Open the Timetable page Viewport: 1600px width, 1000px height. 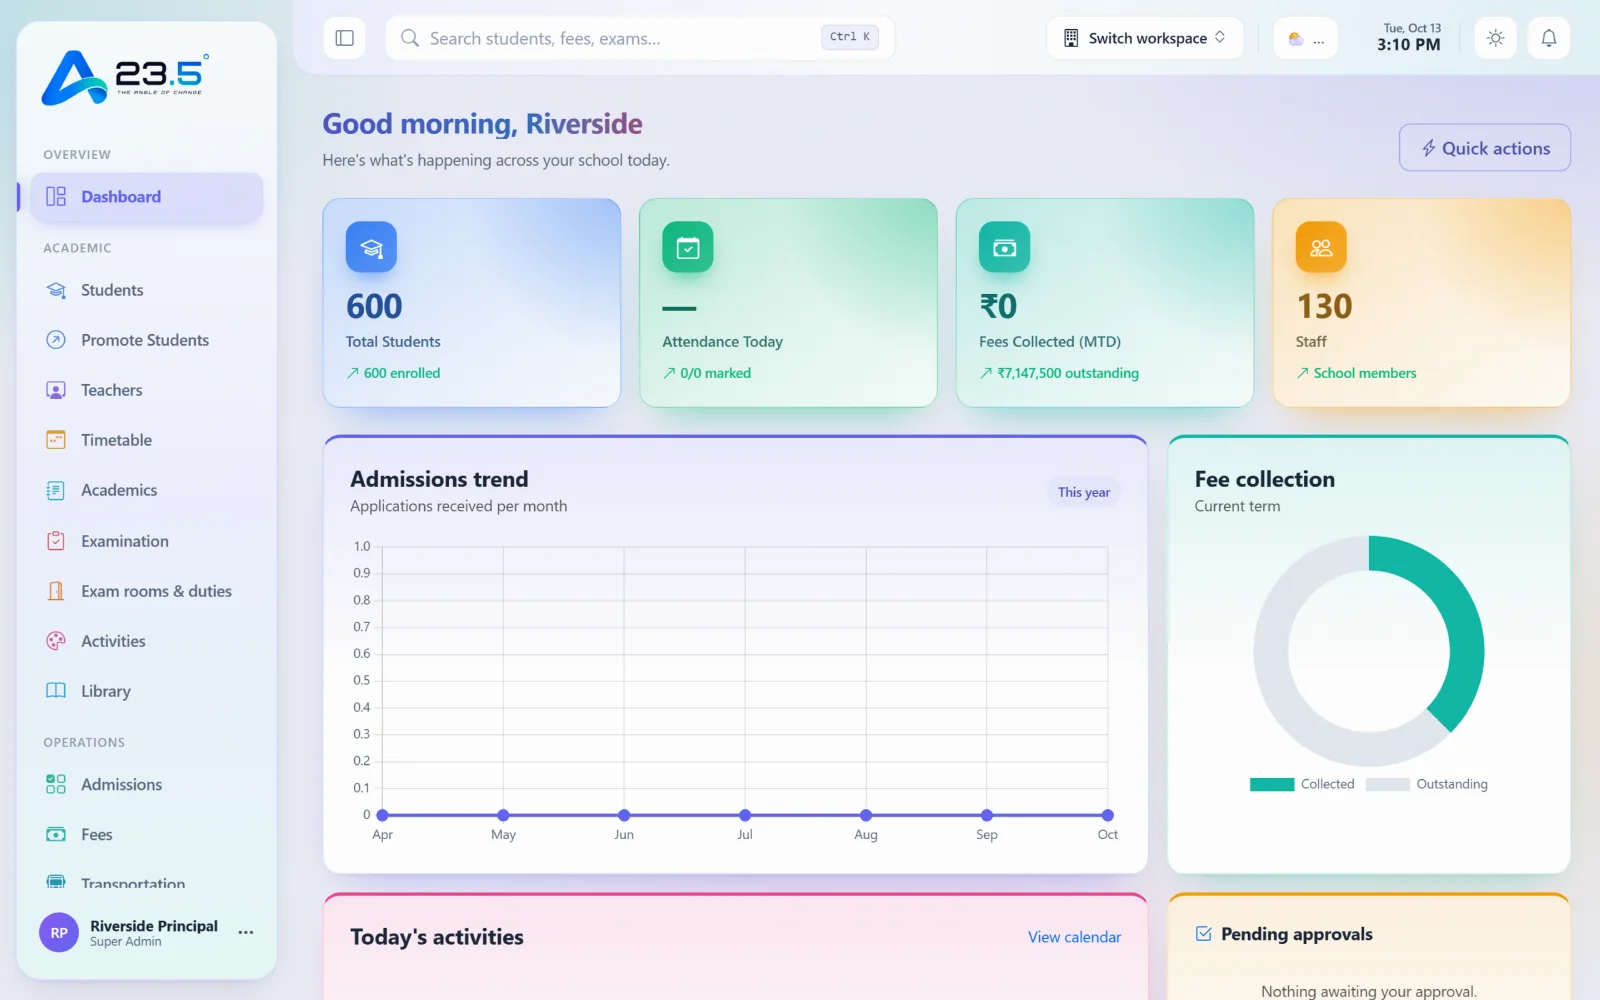[x=146, y=440]
